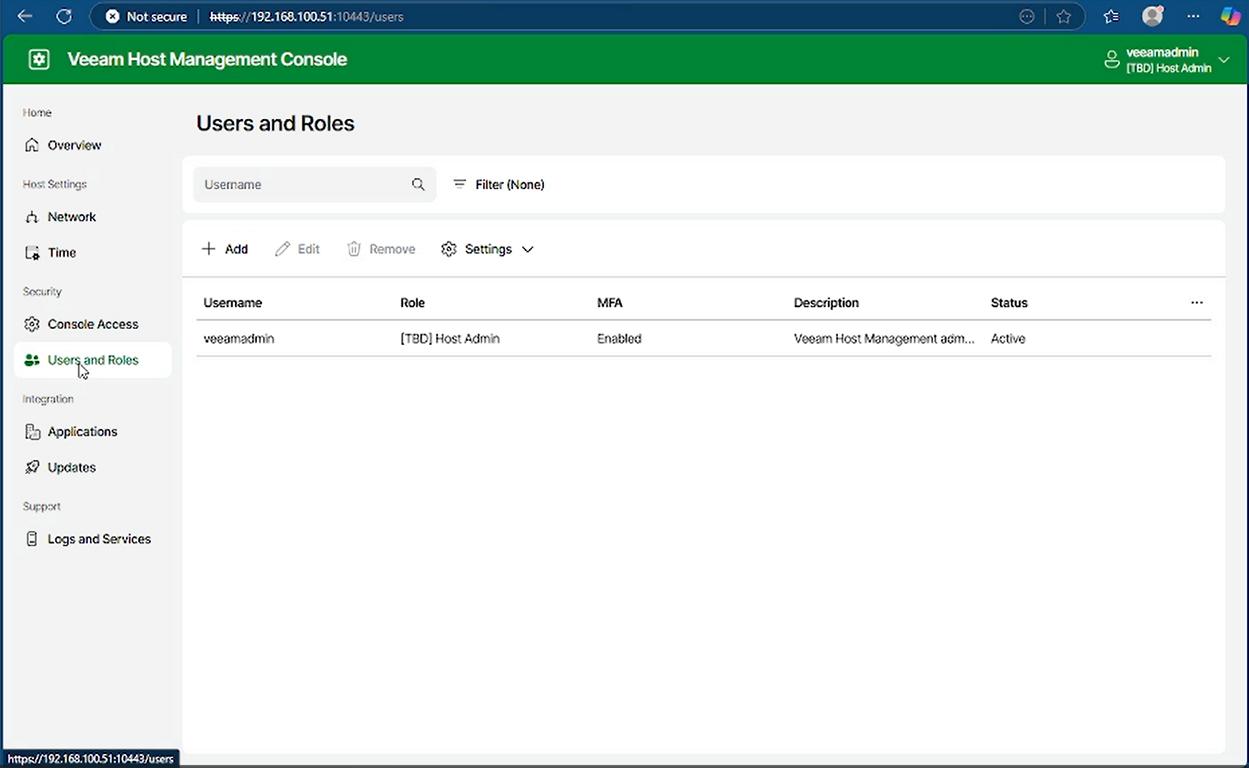Open the Updates section
The width and height of the screenshot is (1249, 768).
pyautogui.click(x=71, y=467)
